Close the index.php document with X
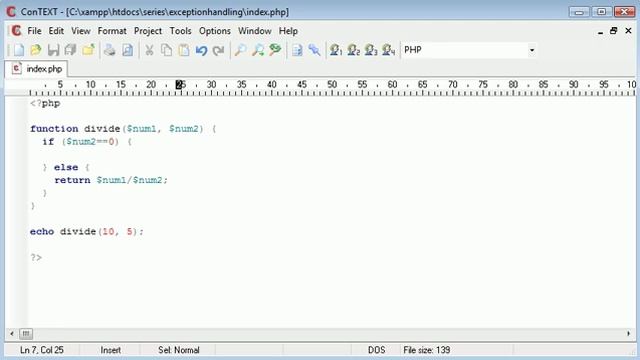The height and width of the screenshot is (360, 640). tap(628, 31)
